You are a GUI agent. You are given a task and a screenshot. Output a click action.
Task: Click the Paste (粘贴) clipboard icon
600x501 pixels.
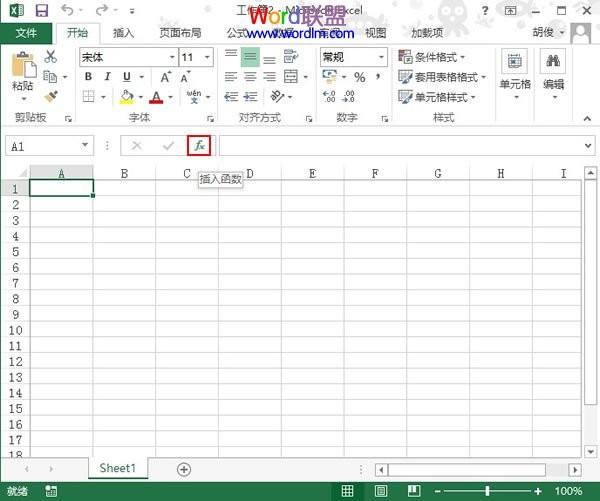coord(24,65)
